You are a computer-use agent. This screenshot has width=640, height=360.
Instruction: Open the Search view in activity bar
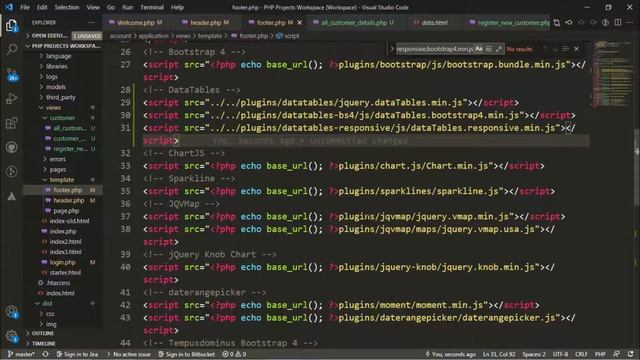pyautogui.click(x=11, y=49)
